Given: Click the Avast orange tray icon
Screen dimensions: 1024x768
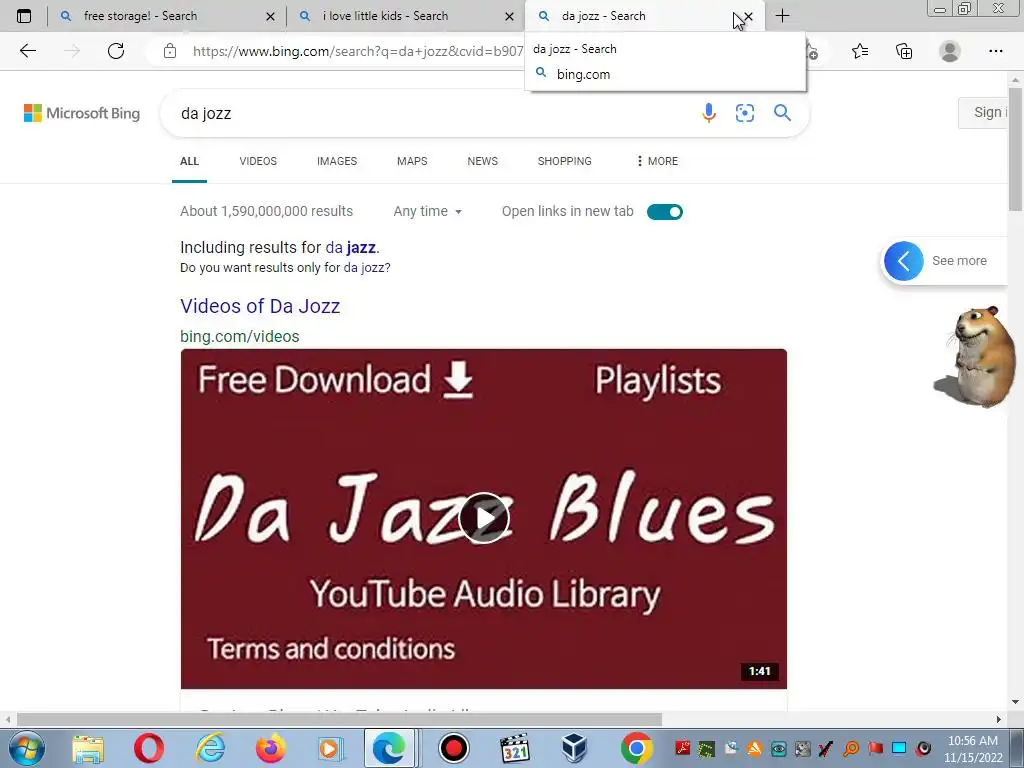Looking at the screenshot, I should click(754, 748).
